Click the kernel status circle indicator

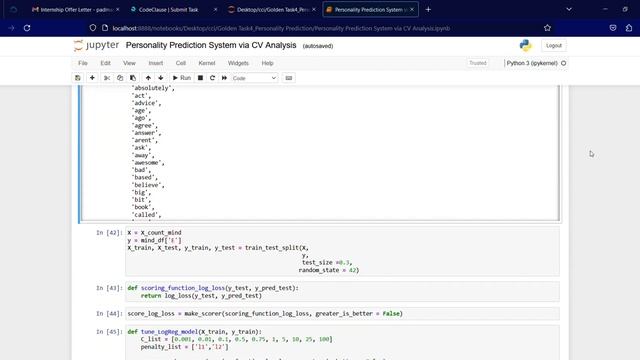[x=564, y=63]
